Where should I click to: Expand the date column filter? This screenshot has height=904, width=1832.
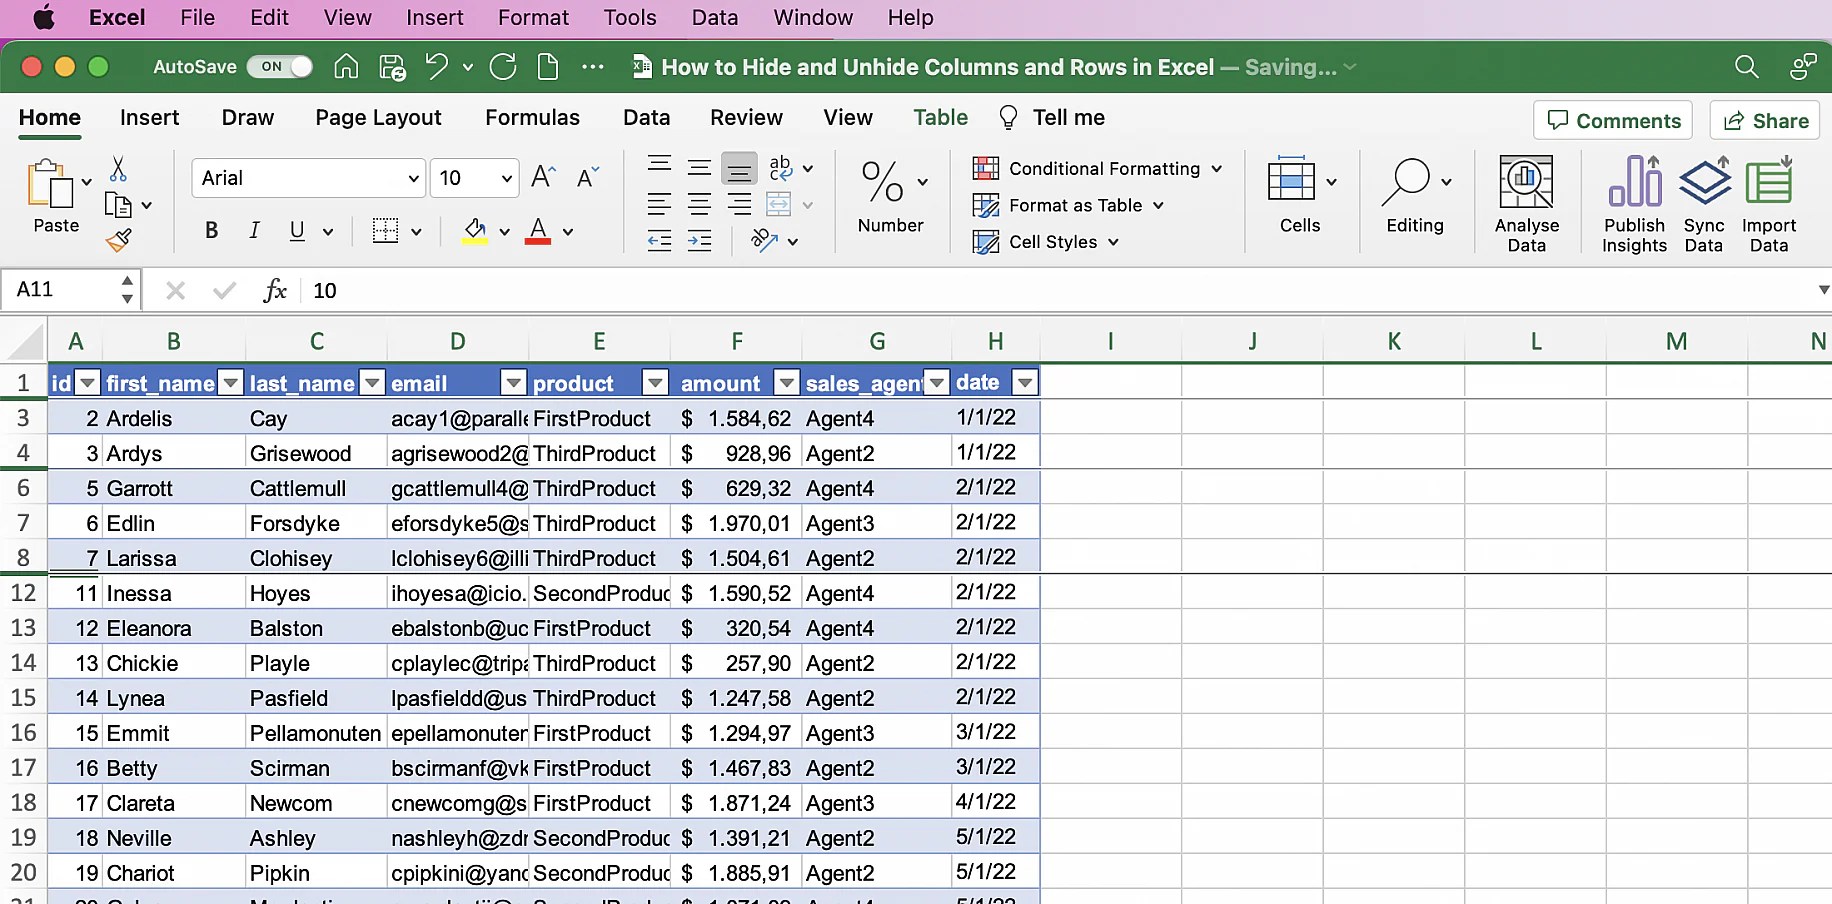click(x=1025, y=382)
